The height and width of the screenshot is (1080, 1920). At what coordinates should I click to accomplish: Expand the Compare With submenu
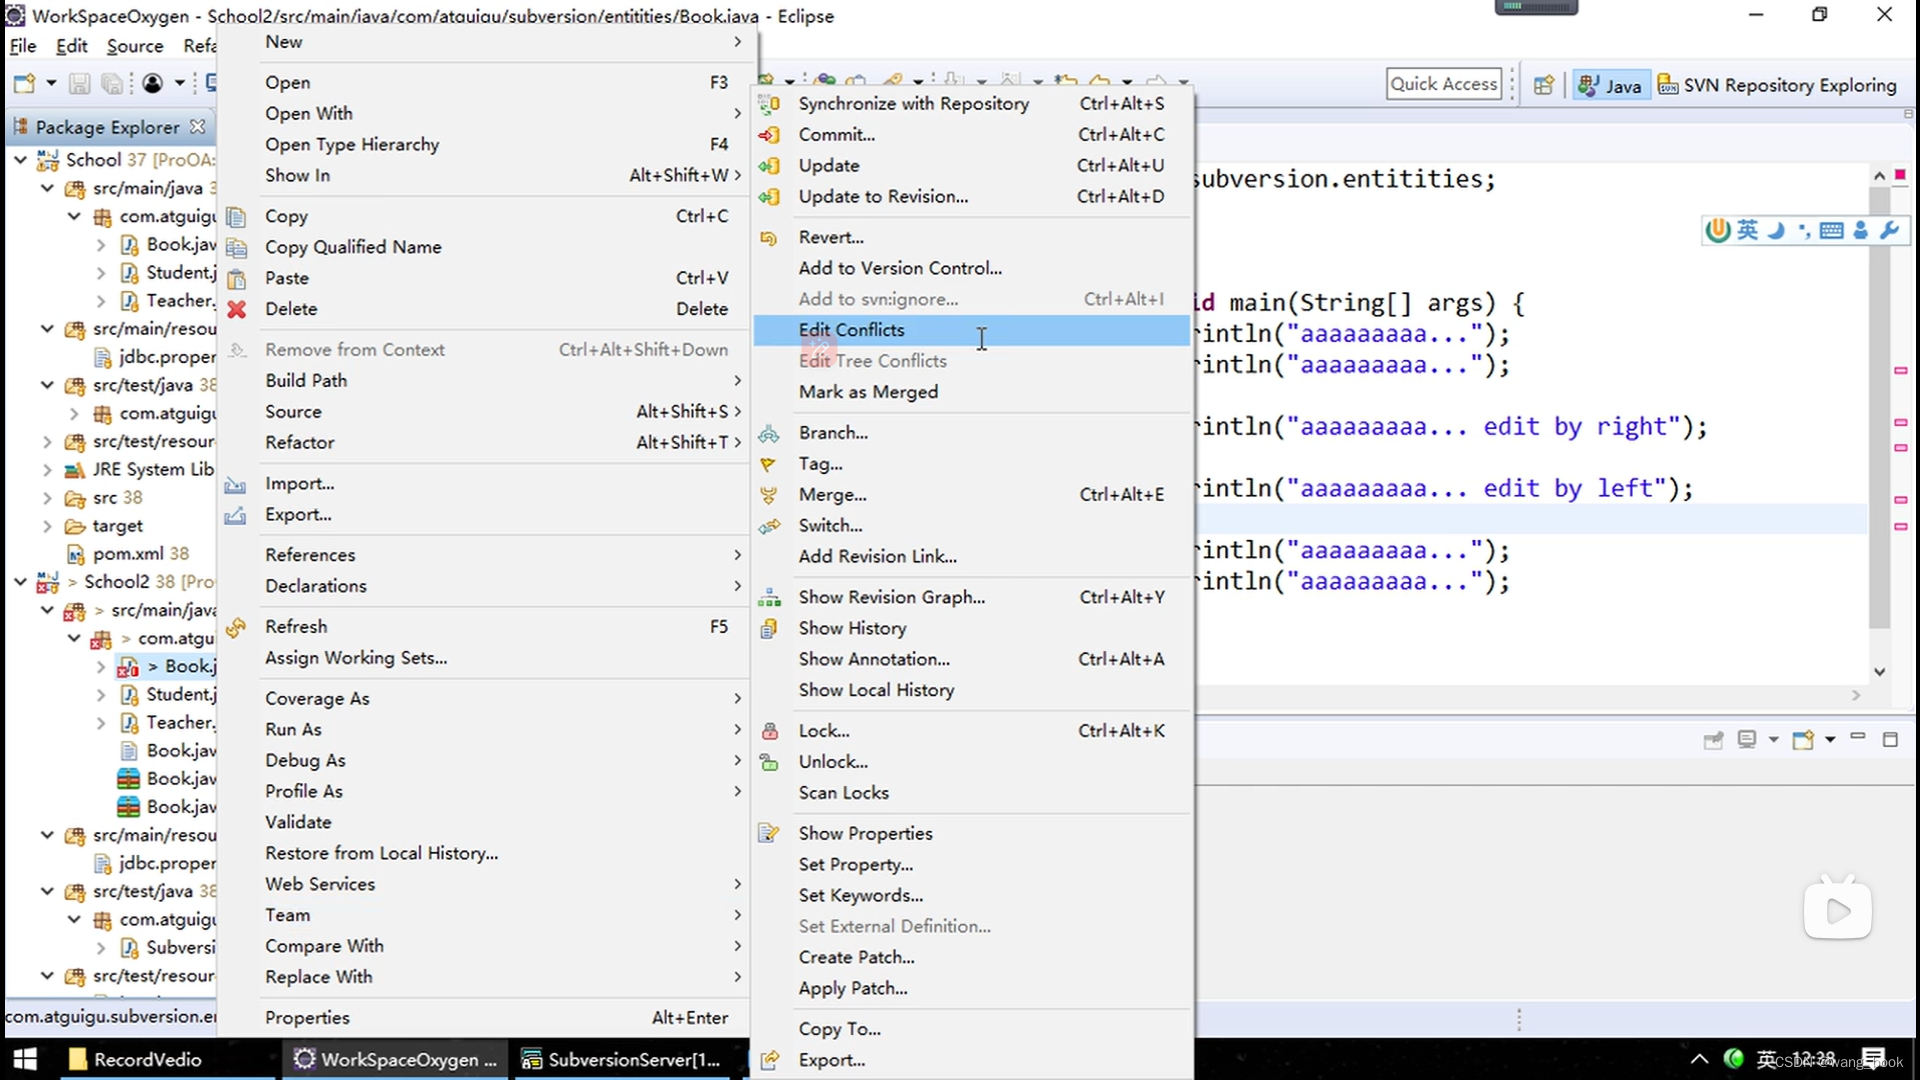point(737,946)
